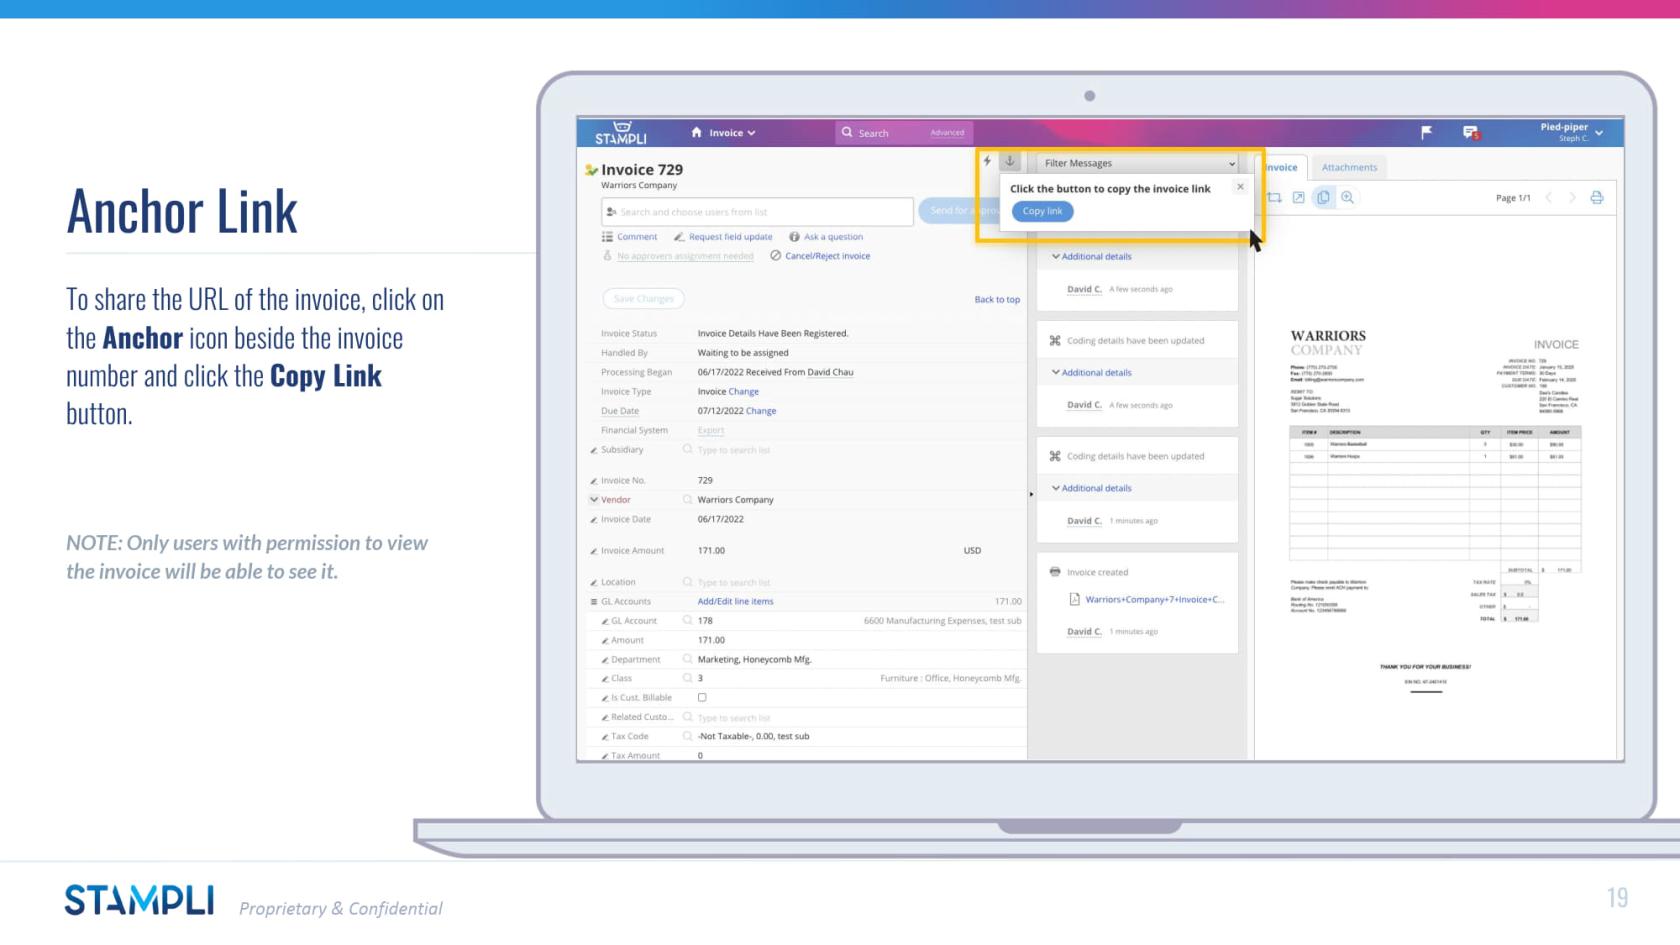Expand the Vendor field chevron
The height and width of the screenshot is (945, 1680).
[594, 500]
